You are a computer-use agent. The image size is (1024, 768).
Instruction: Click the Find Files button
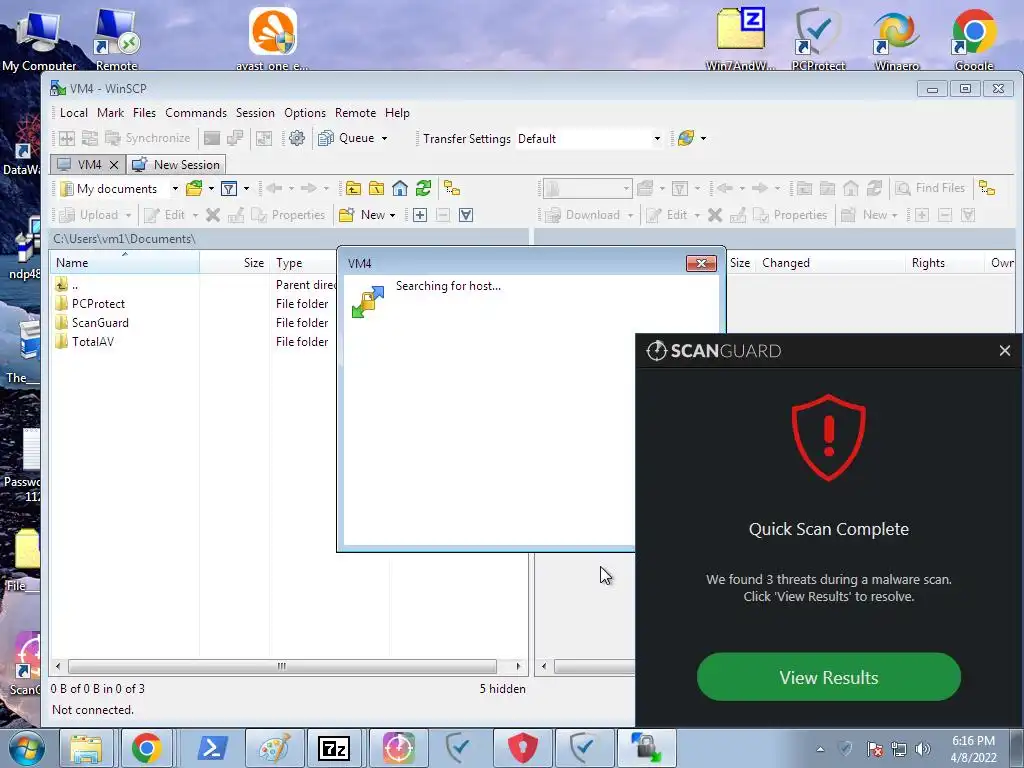[930, 188]
